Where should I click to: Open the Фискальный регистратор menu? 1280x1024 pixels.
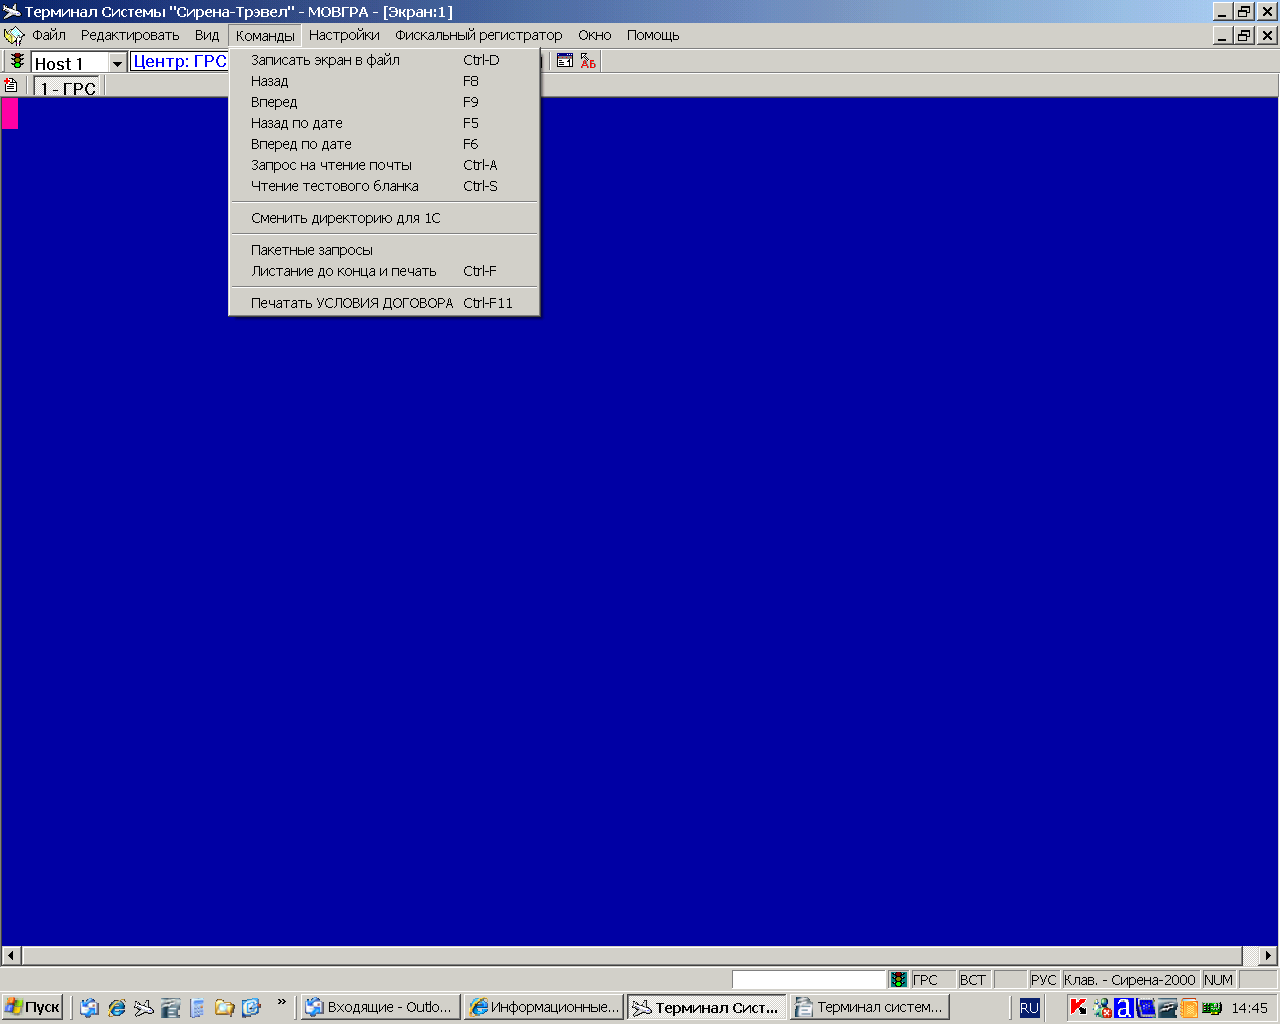pos(478,35)
